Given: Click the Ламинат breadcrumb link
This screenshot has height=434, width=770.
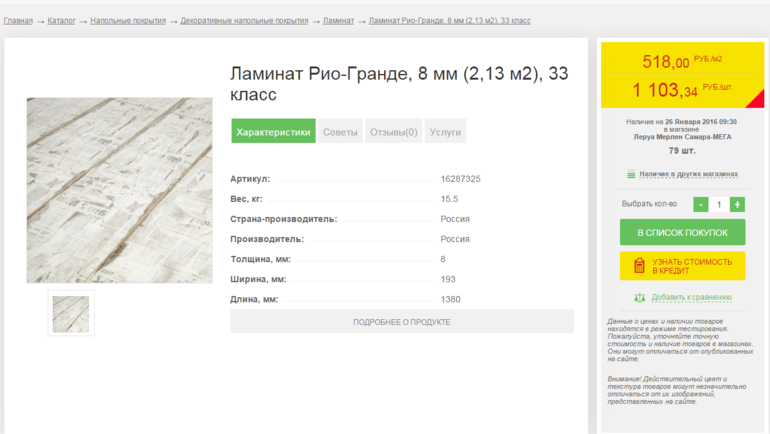Looking at the screenshot, I should click(338, 21).
